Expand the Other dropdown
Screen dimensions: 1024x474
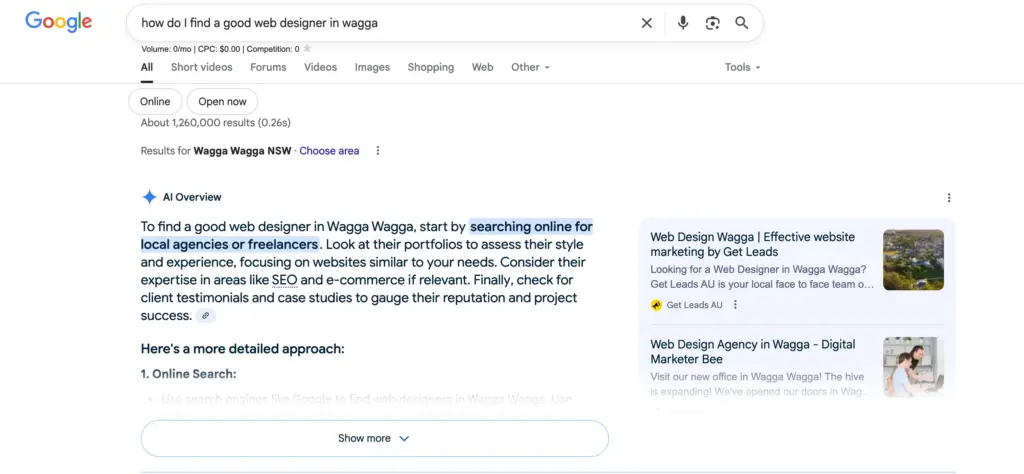coord(531,67)
